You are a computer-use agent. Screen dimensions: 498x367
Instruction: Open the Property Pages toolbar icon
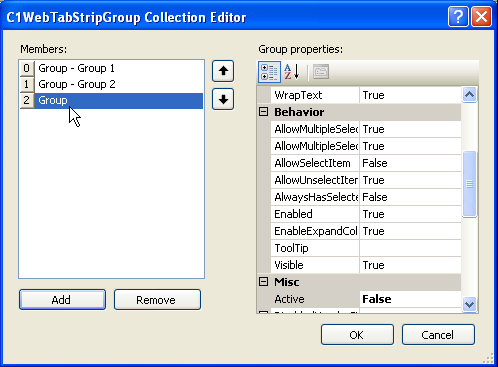pyautogui.click(x=321, y=72)
